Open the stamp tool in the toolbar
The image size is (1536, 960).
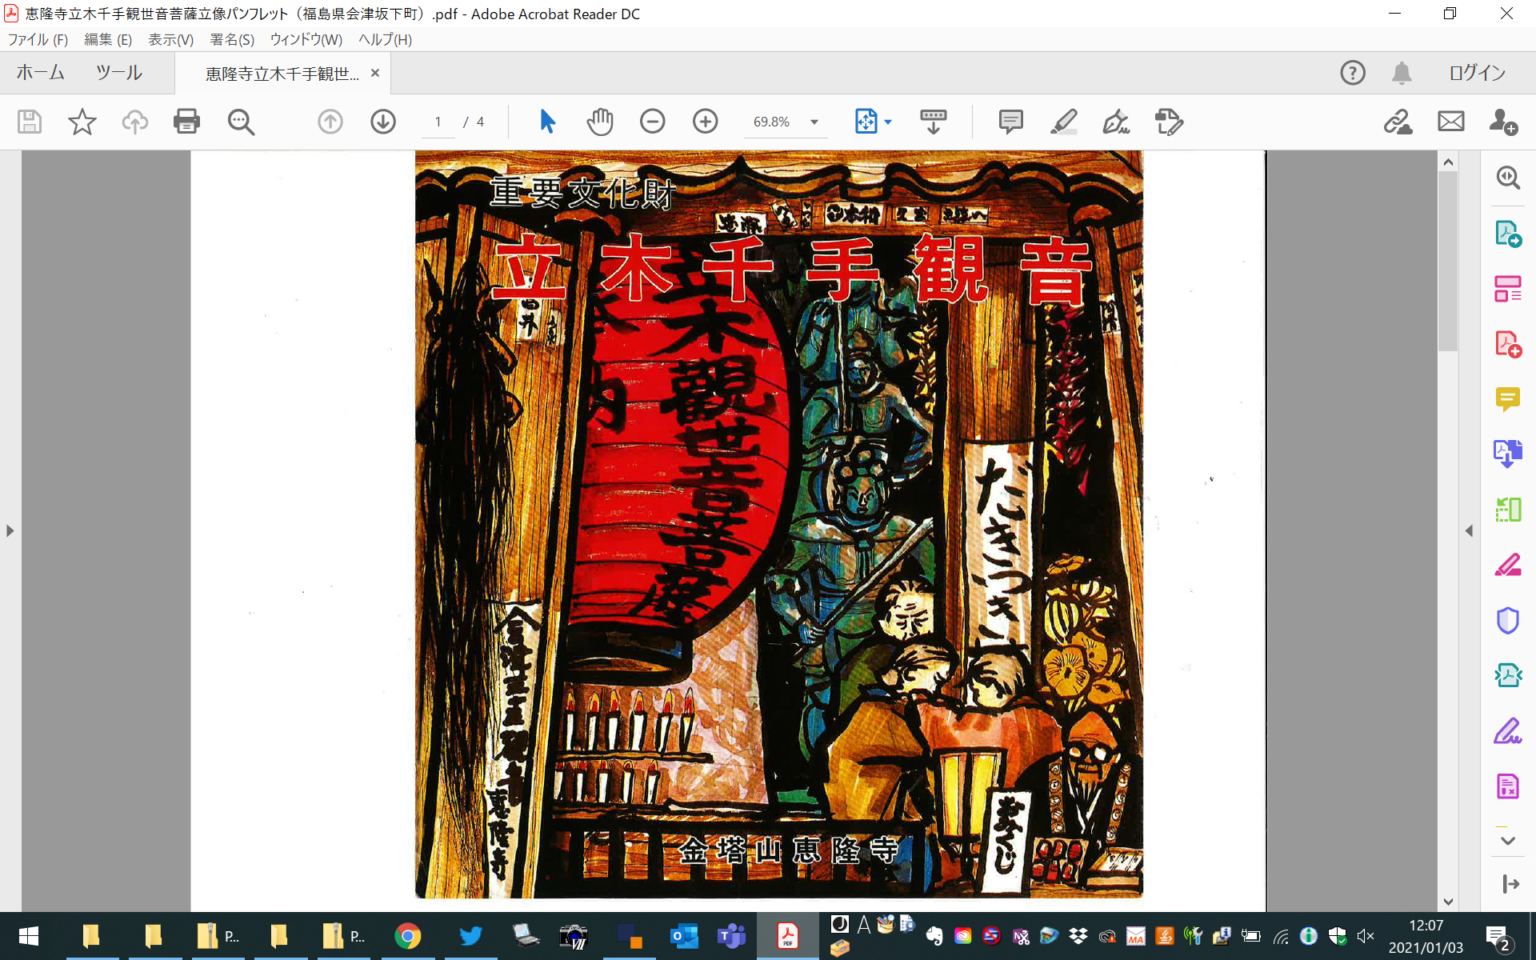coord(1169,122)
